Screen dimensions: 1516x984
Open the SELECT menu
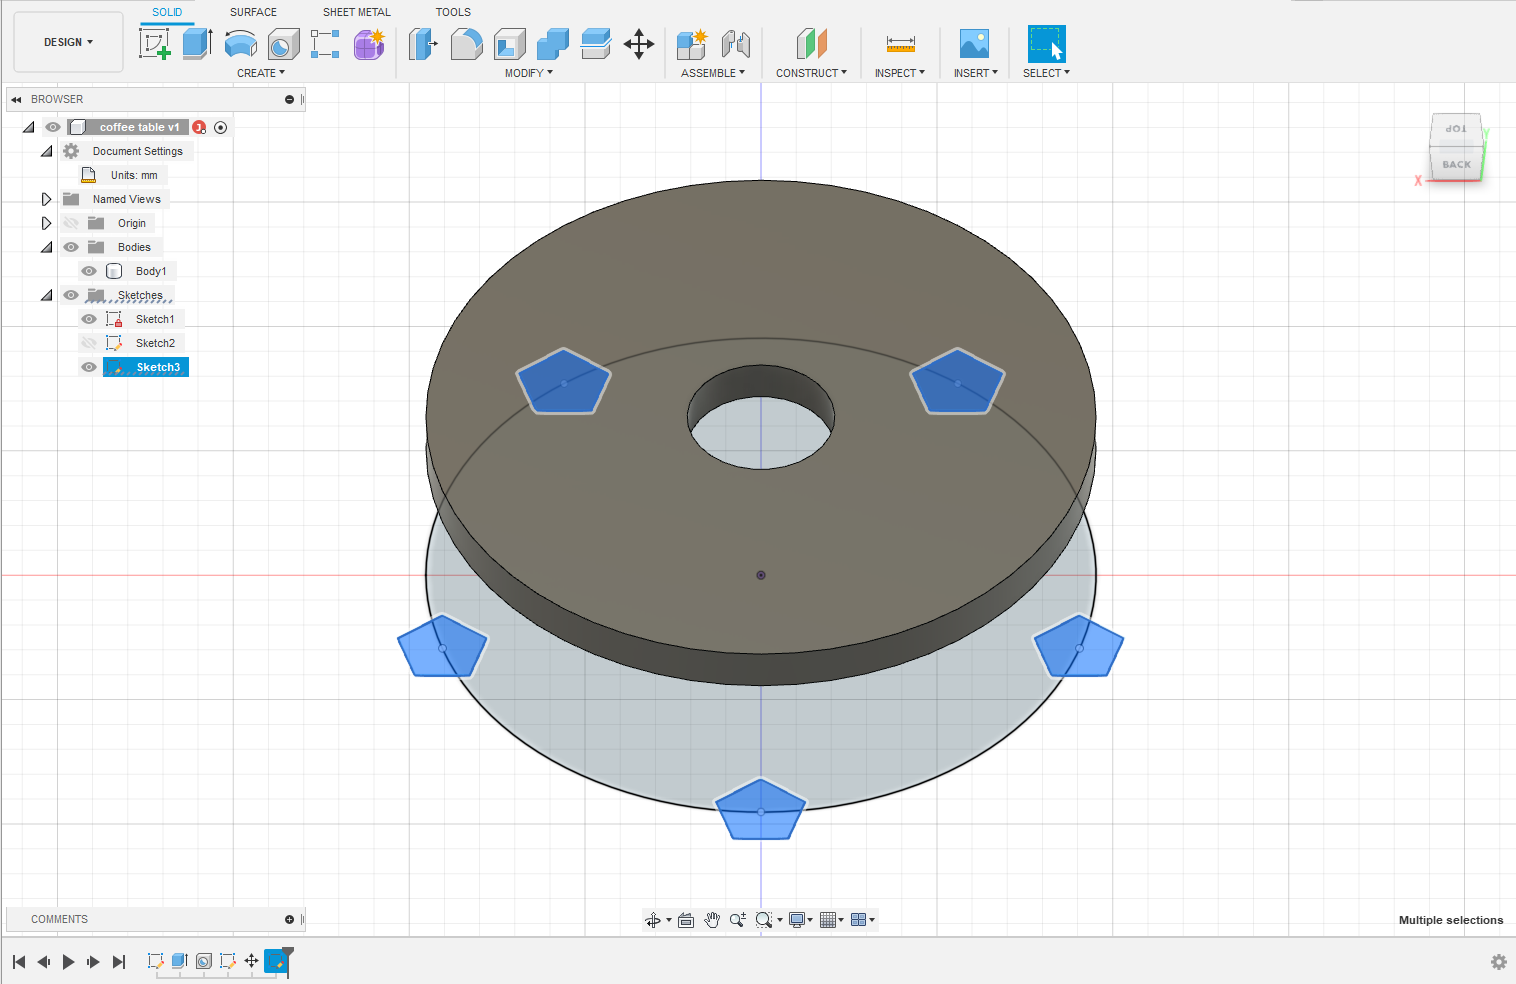click(x=1046, y=73)
